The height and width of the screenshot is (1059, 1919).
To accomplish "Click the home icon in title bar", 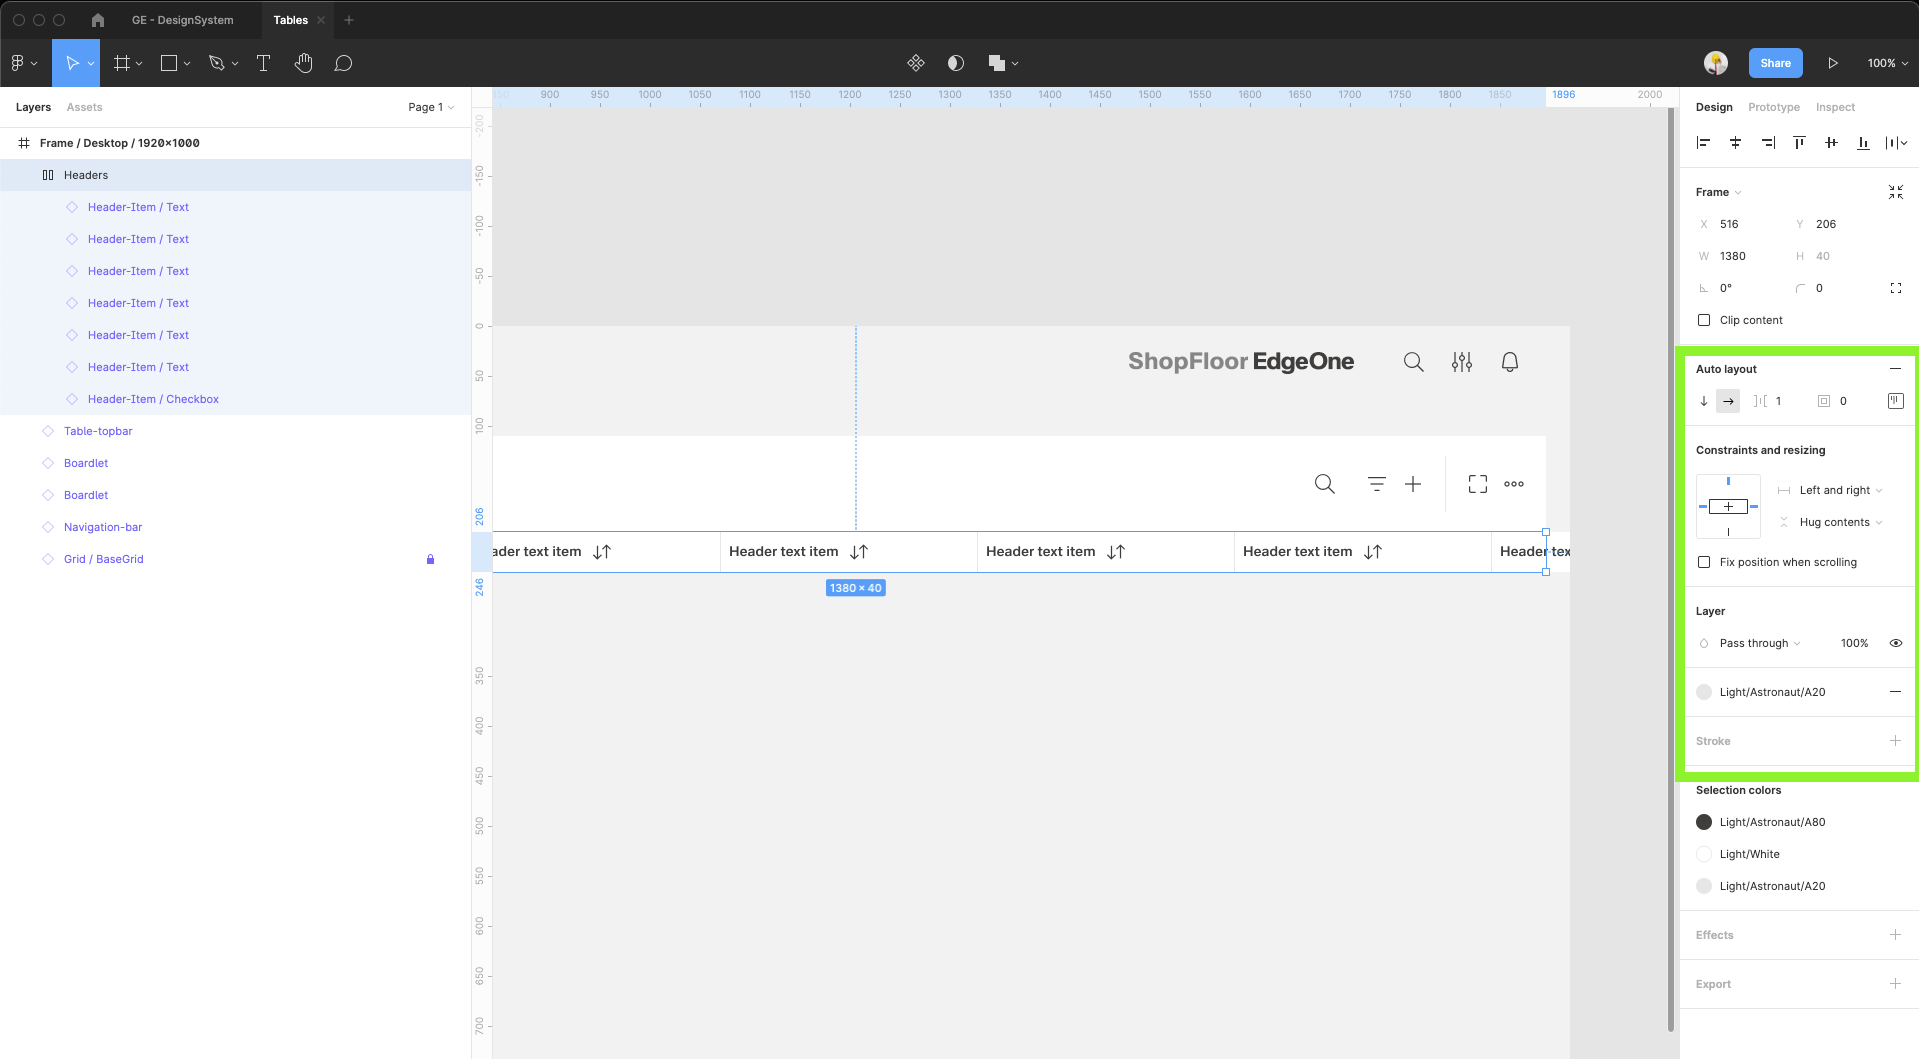I will coord(98,20).
